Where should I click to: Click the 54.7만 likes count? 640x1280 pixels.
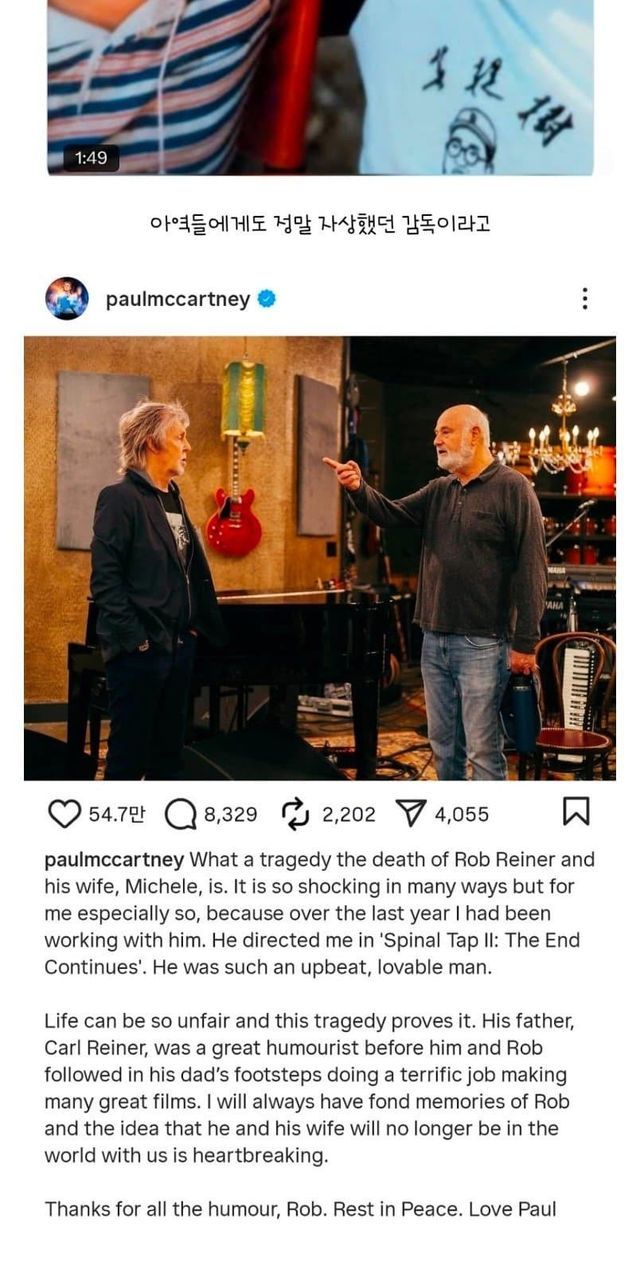click(116, 814)
